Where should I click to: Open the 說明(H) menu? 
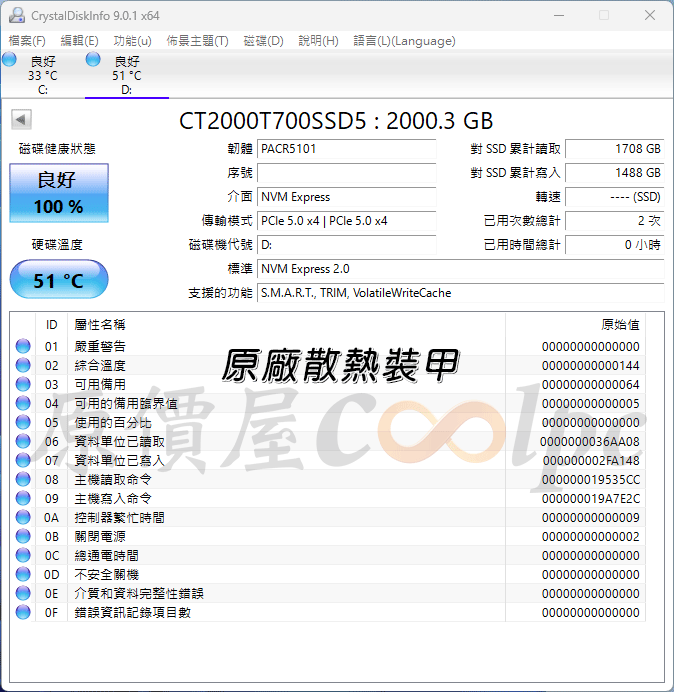[x=318, y=41]
